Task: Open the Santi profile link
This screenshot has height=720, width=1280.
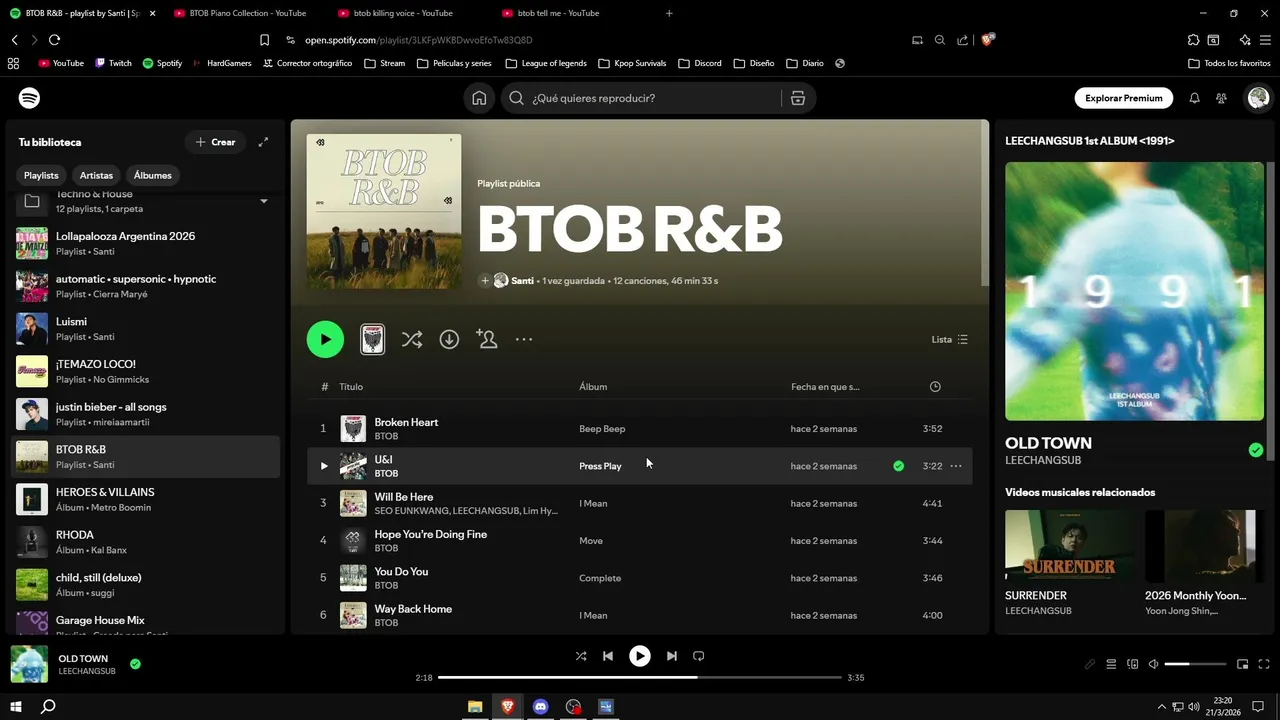Action: (522, 281)
